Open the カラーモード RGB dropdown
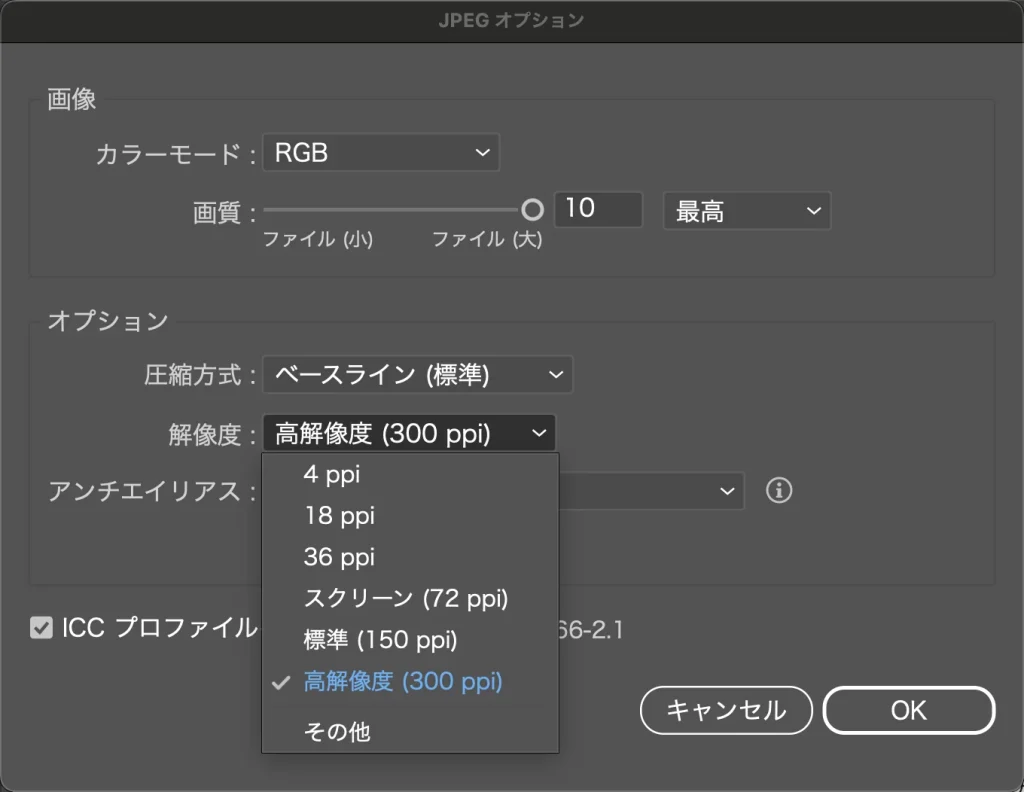Screen dimensions: 1024x792 coord(381,153)
